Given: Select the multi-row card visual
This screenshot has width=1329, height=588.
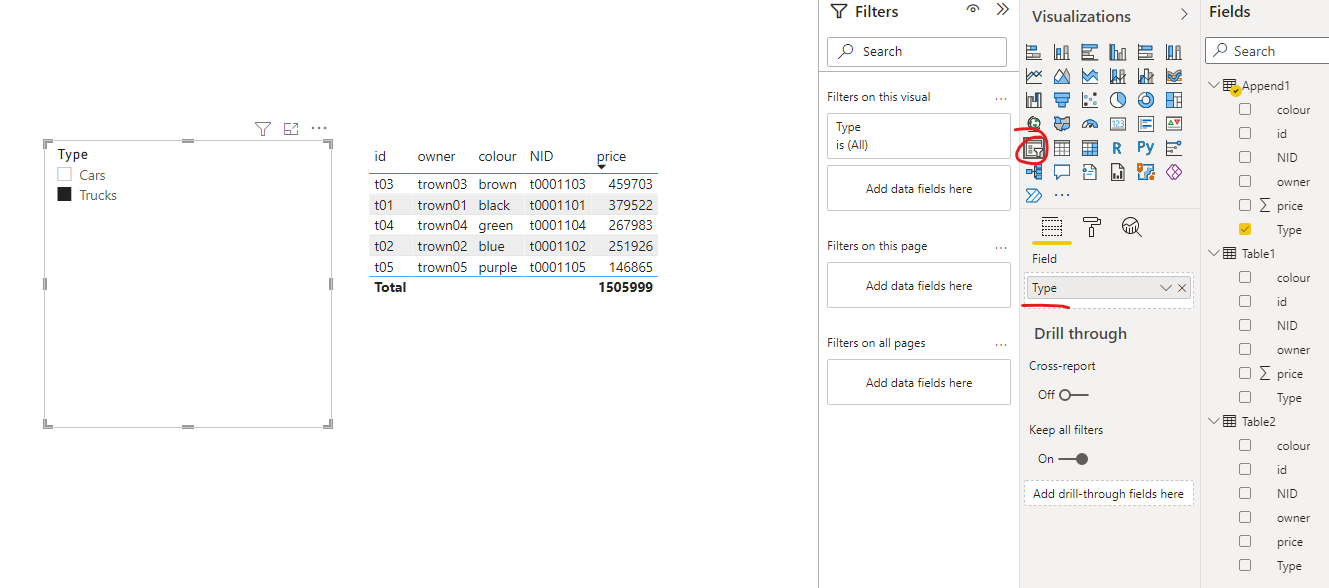Looking at the screenshot, I should point(1145,124).
